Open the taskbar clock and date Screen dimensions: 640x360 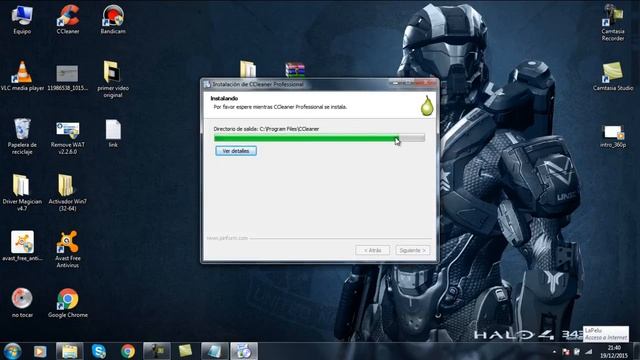click(614, 351)
